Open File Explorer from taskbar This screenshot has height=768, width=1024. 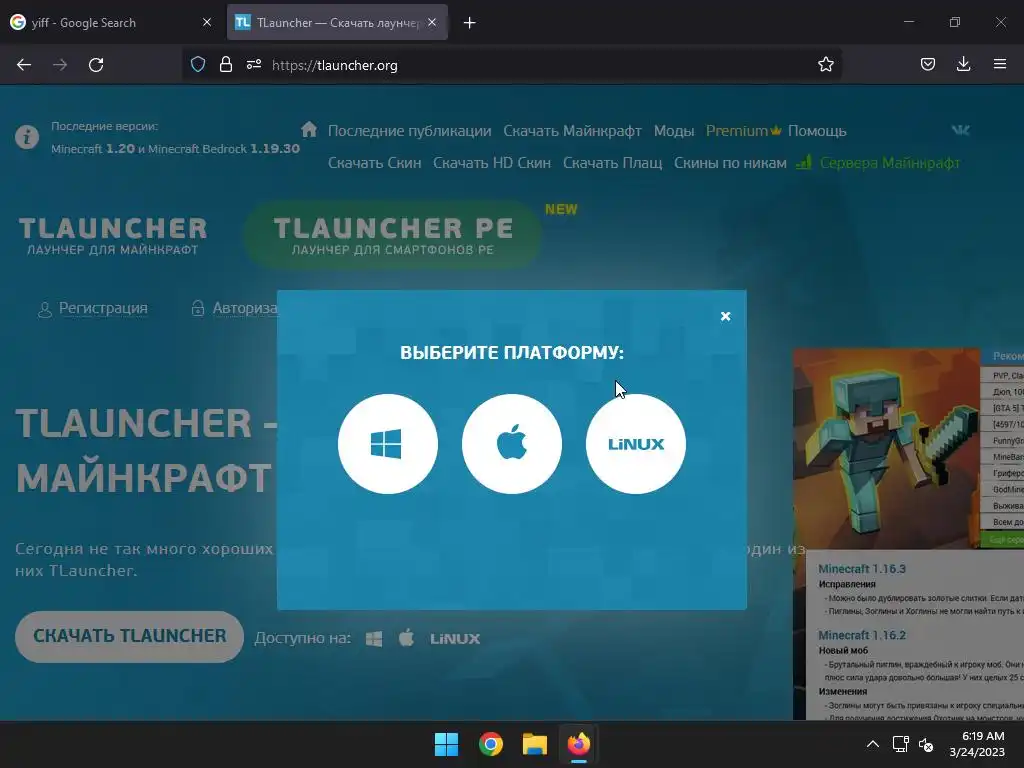click(x=534, y=744)
